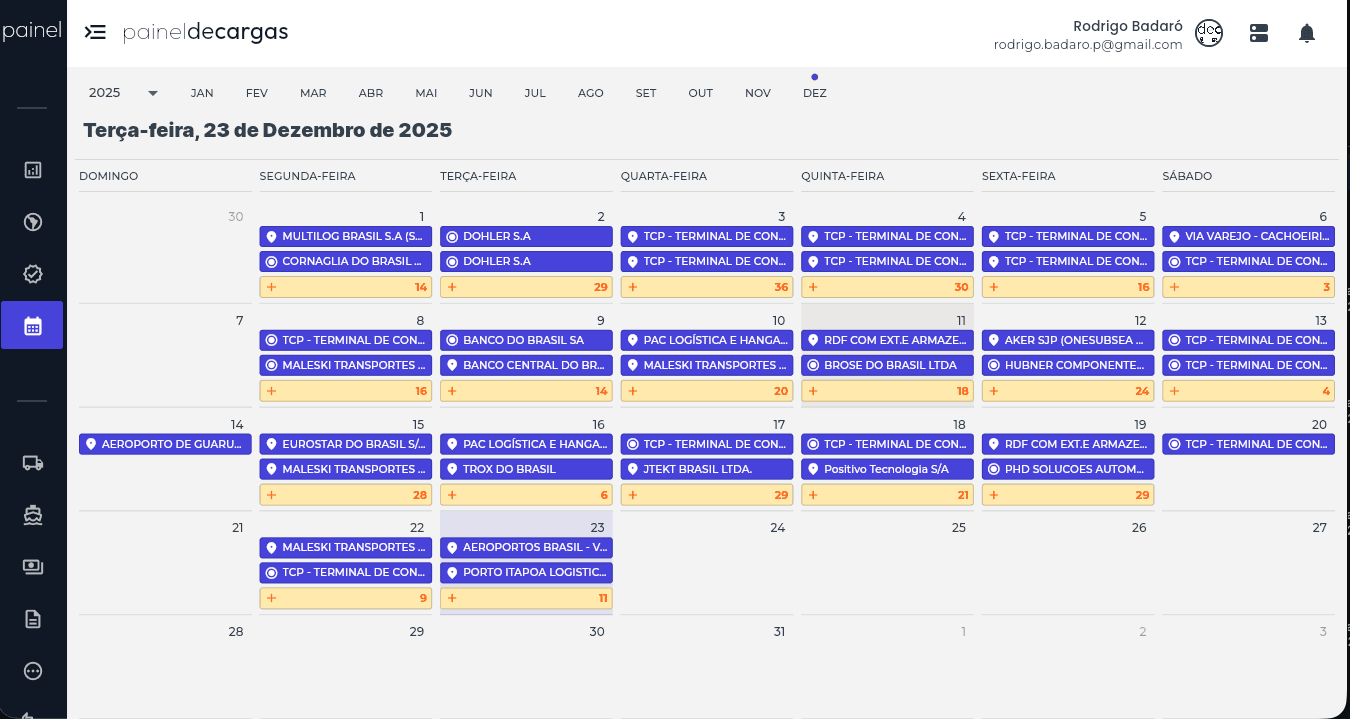Open the truck icon in the sidebar
Image resolution: width=1350 pixels, height=719 pixels.
[33, 462]
